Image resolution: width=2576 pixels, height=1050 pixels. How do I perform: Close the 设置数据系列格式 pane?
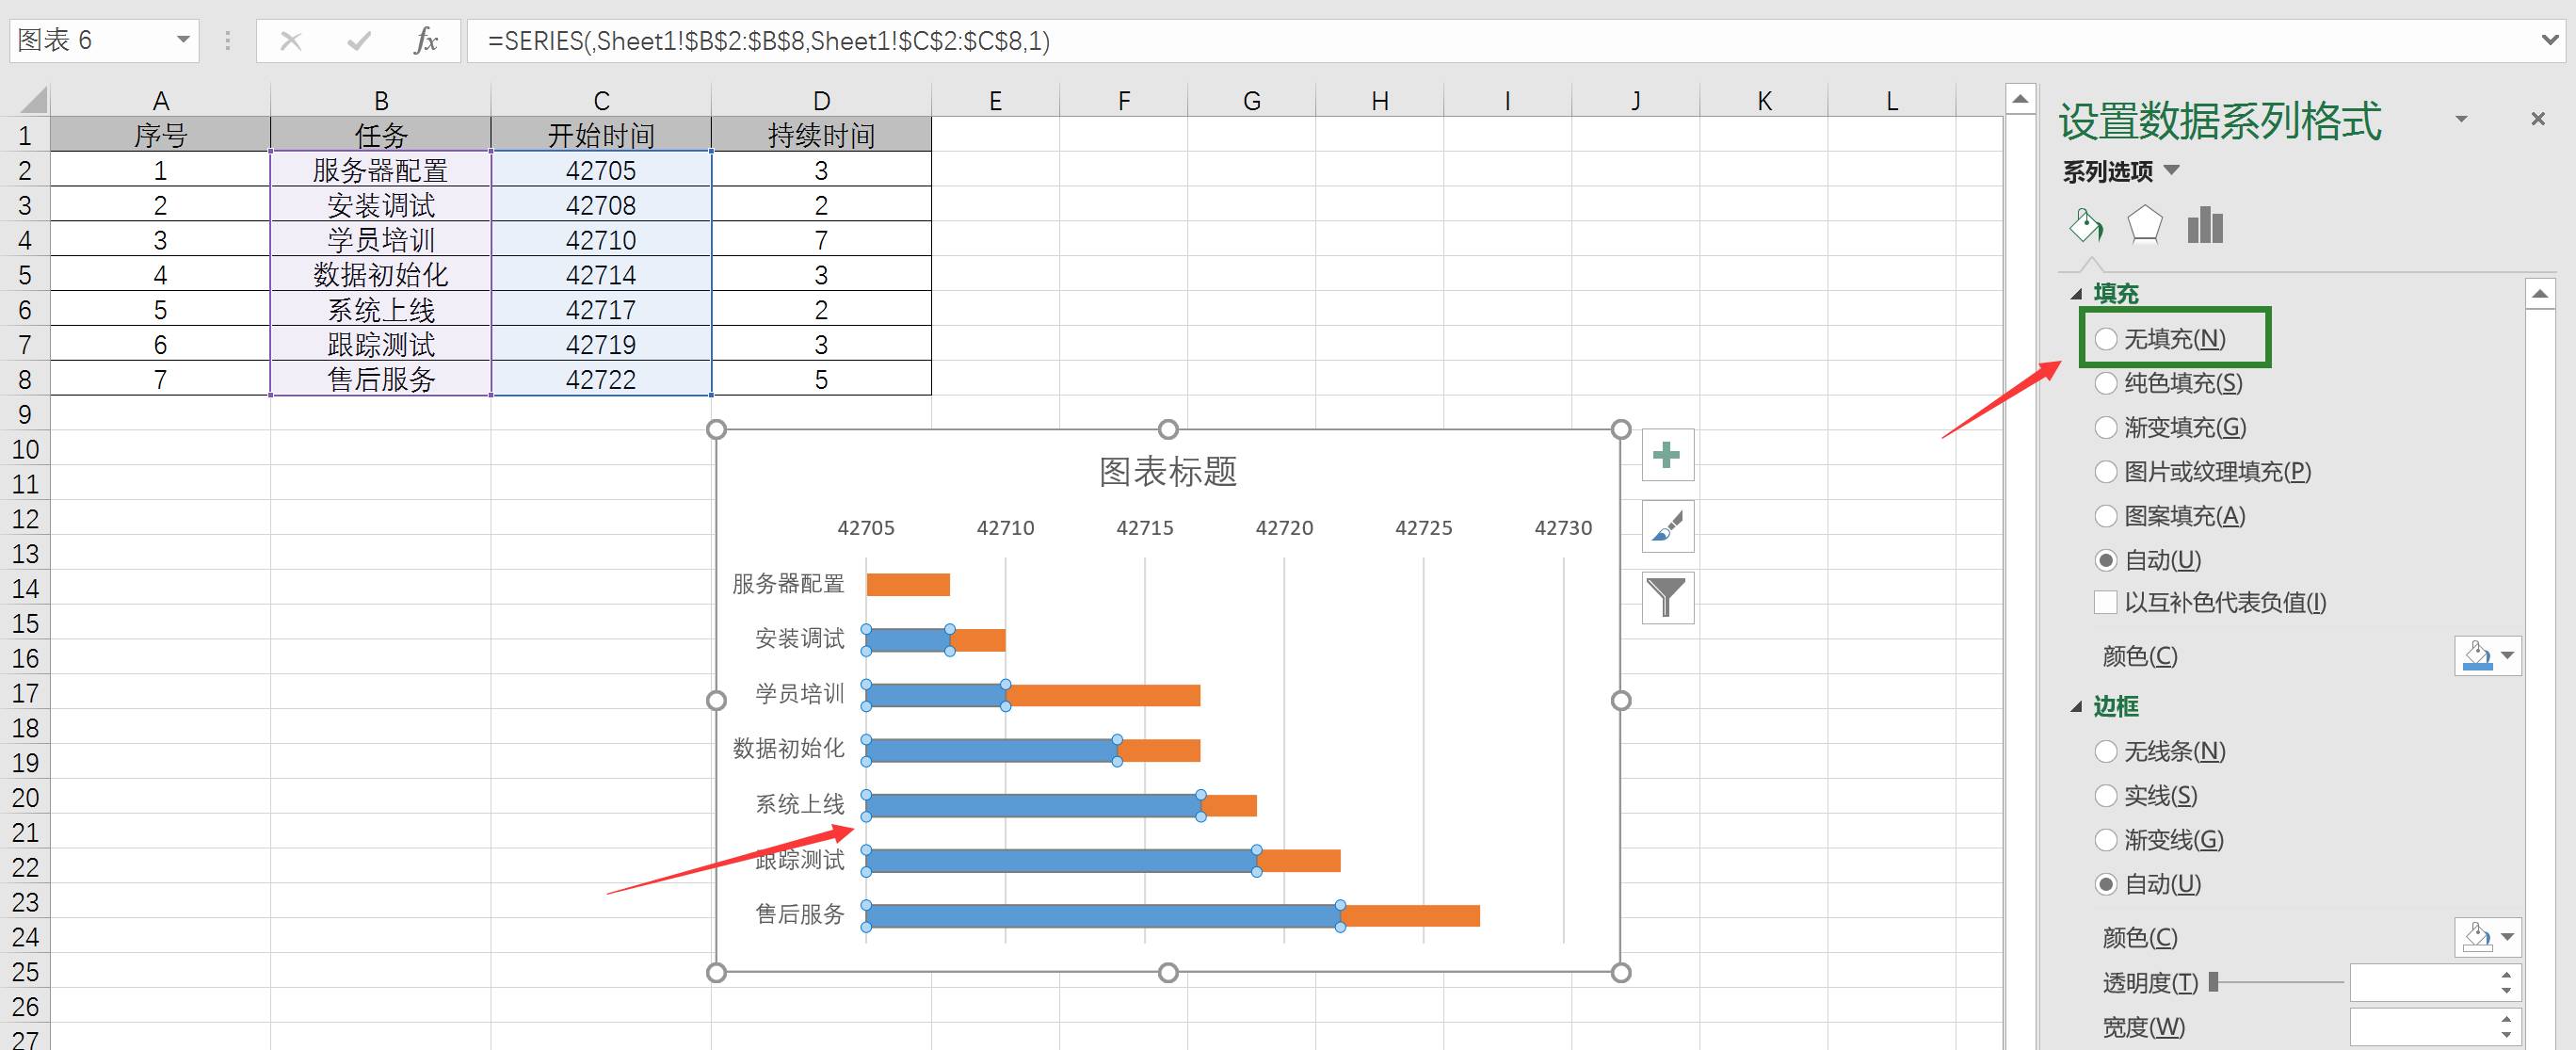pyautogui.click(x=2537, y=119)
